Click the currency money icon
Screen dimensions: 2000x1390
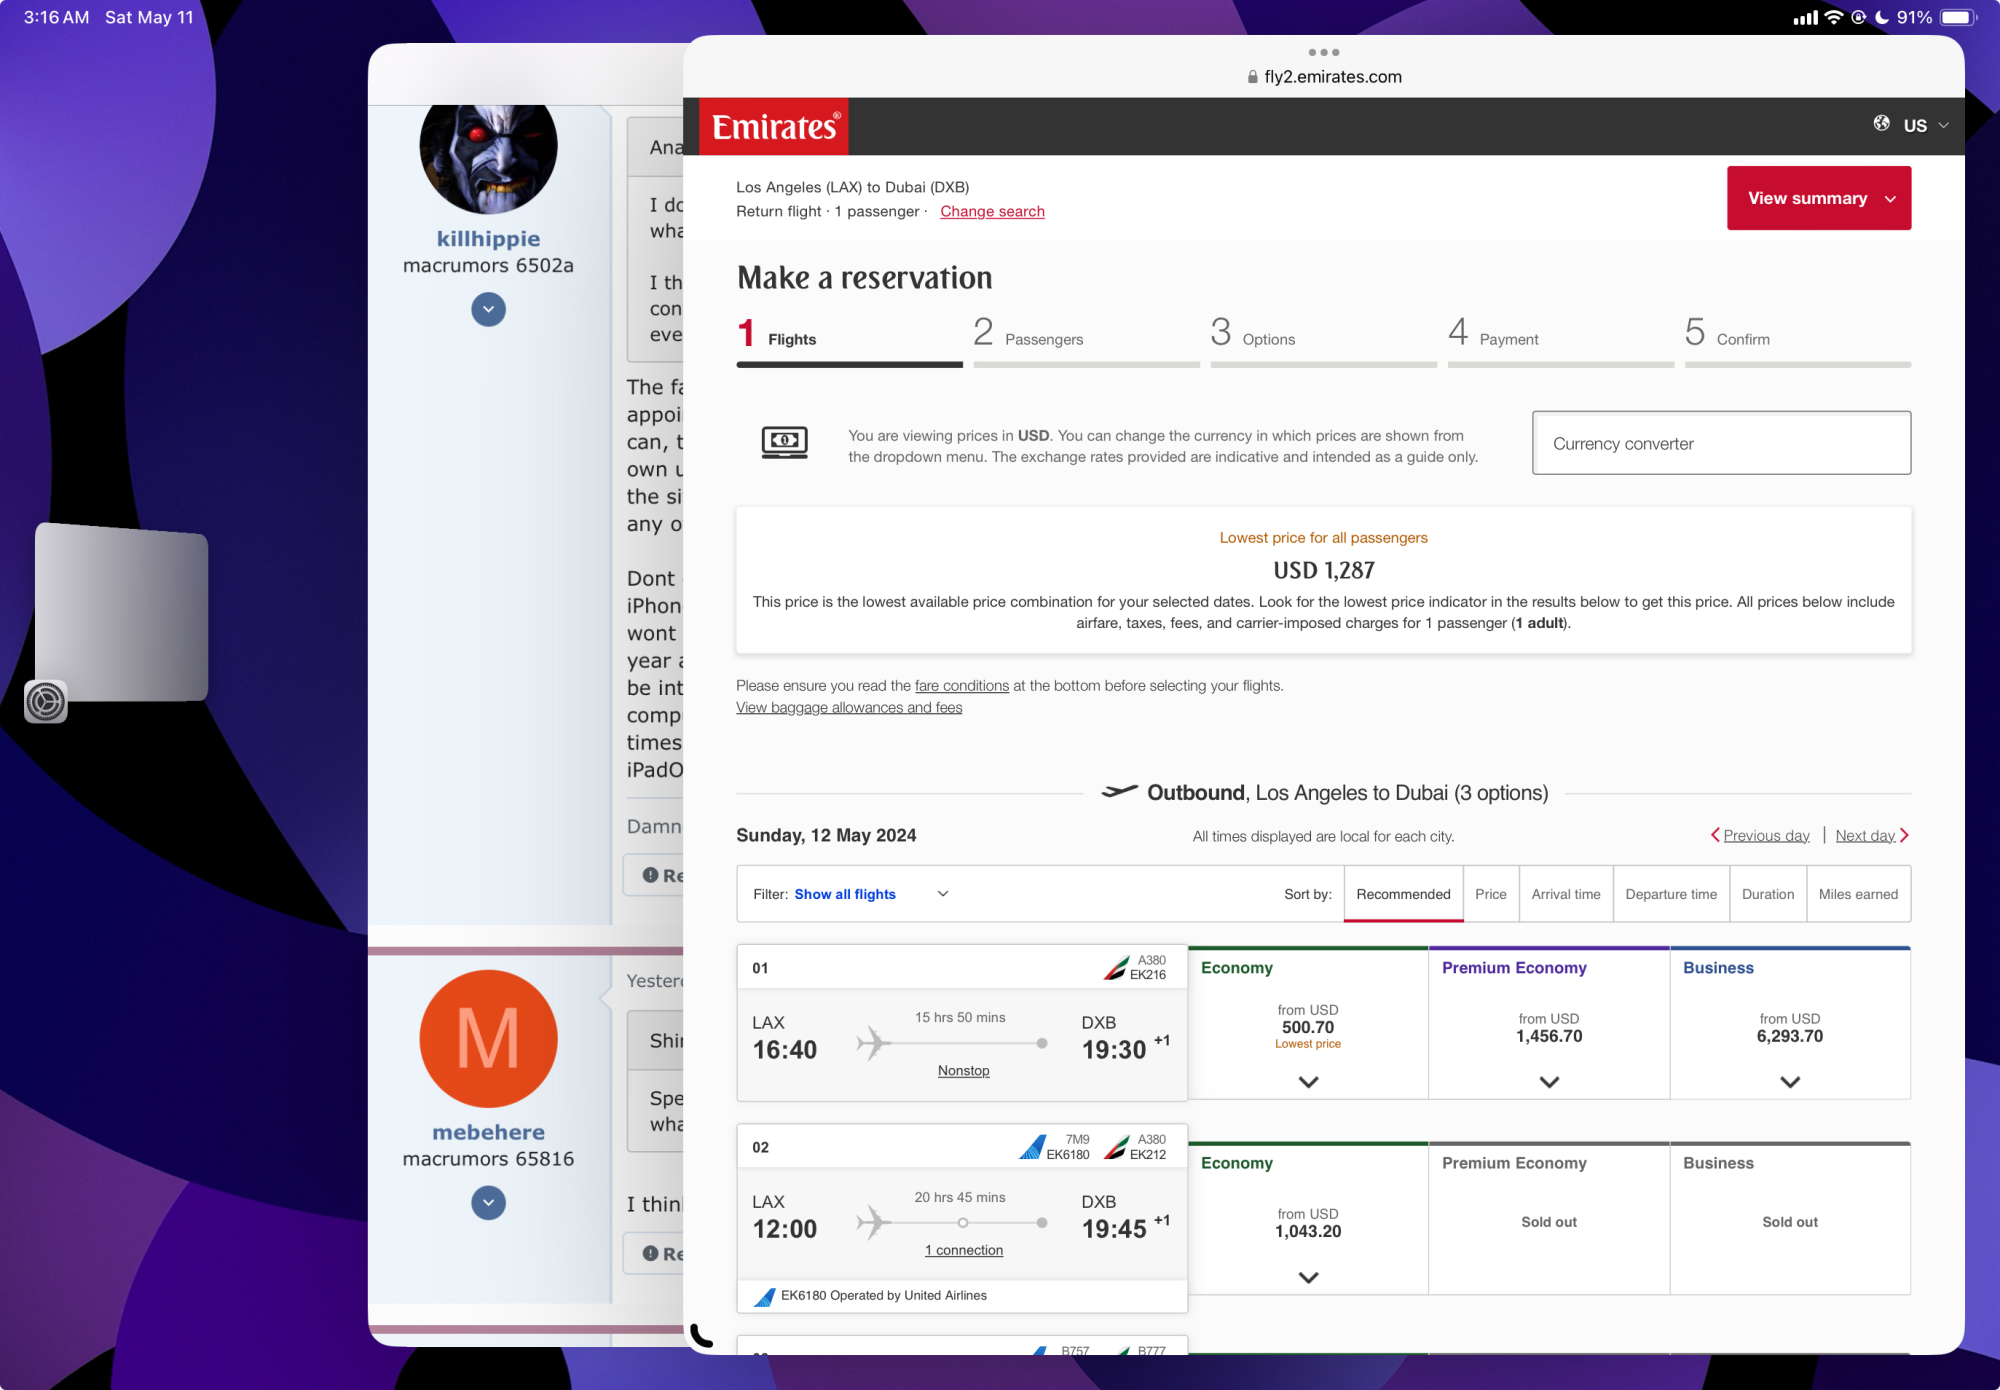(x=784, y=442)
